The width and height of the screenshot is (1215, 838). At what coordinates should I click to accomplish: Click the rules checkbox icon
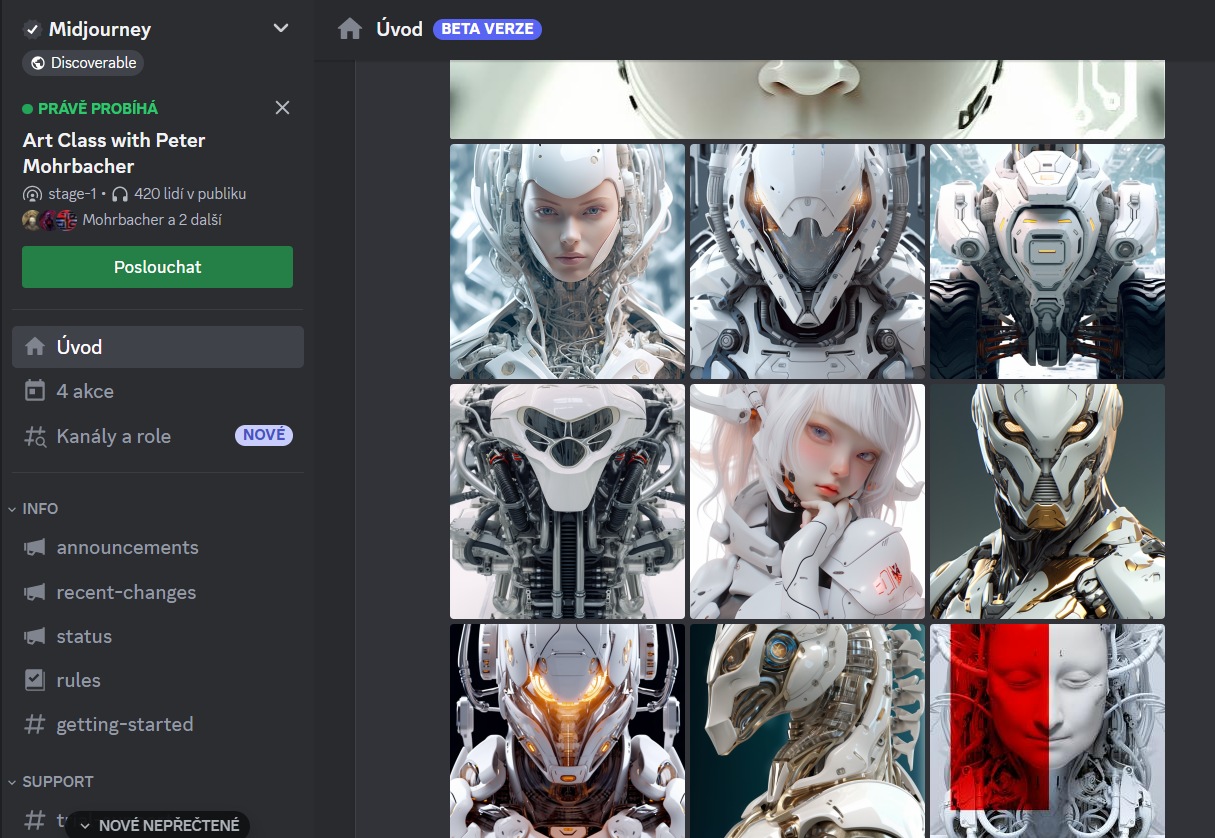point(35,680)
